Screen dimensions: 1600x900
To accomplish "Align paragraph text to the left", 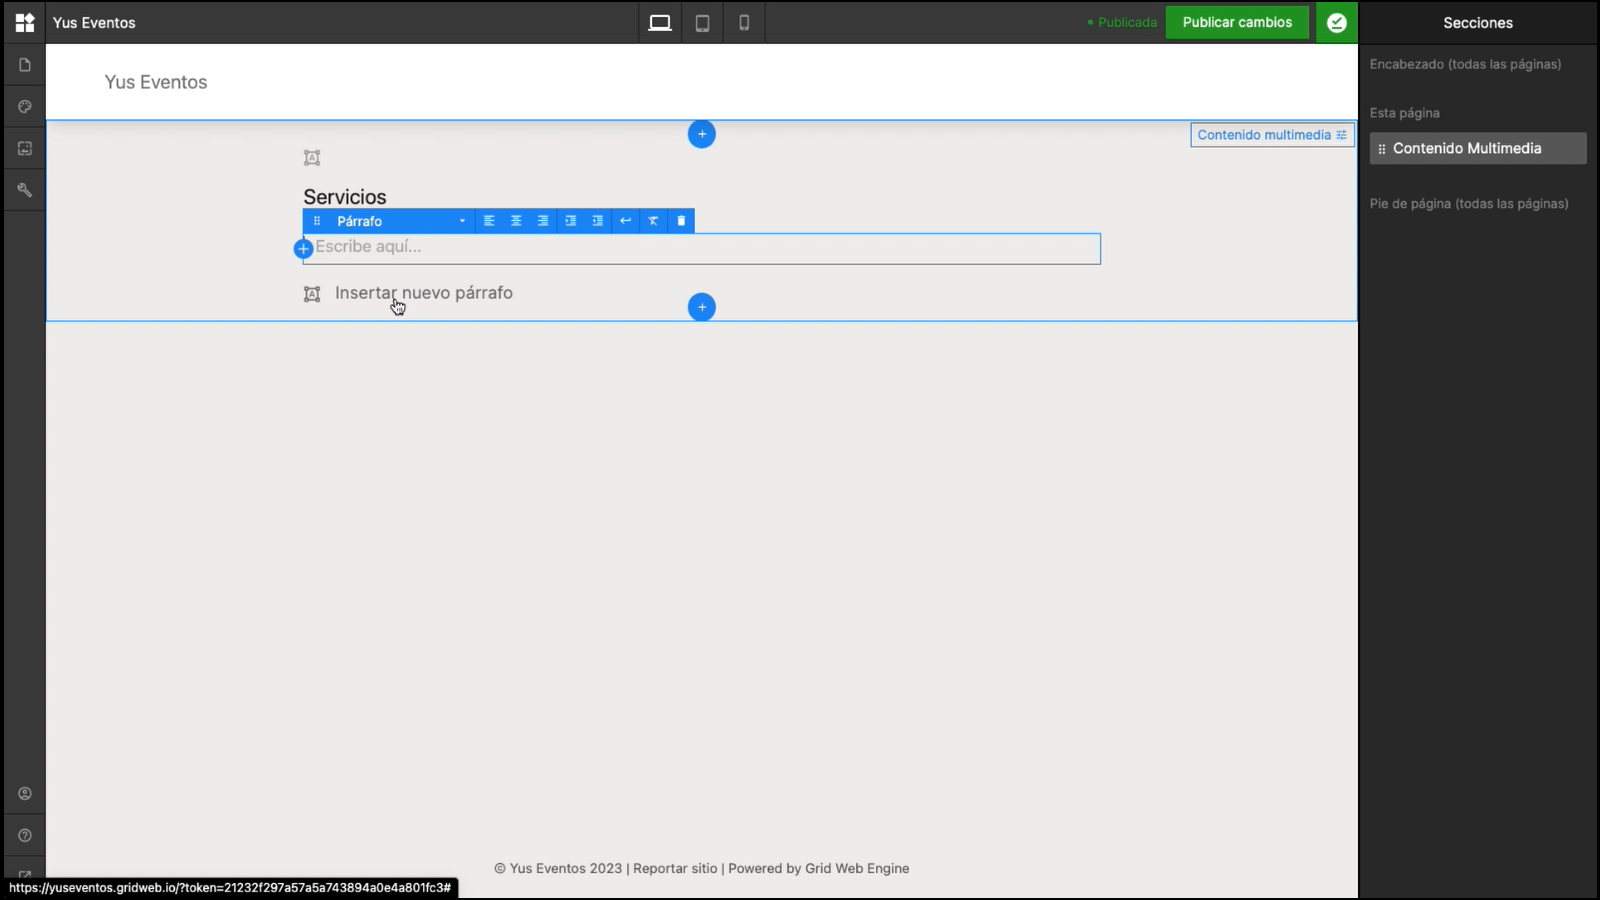I will [x=489, y=221].
